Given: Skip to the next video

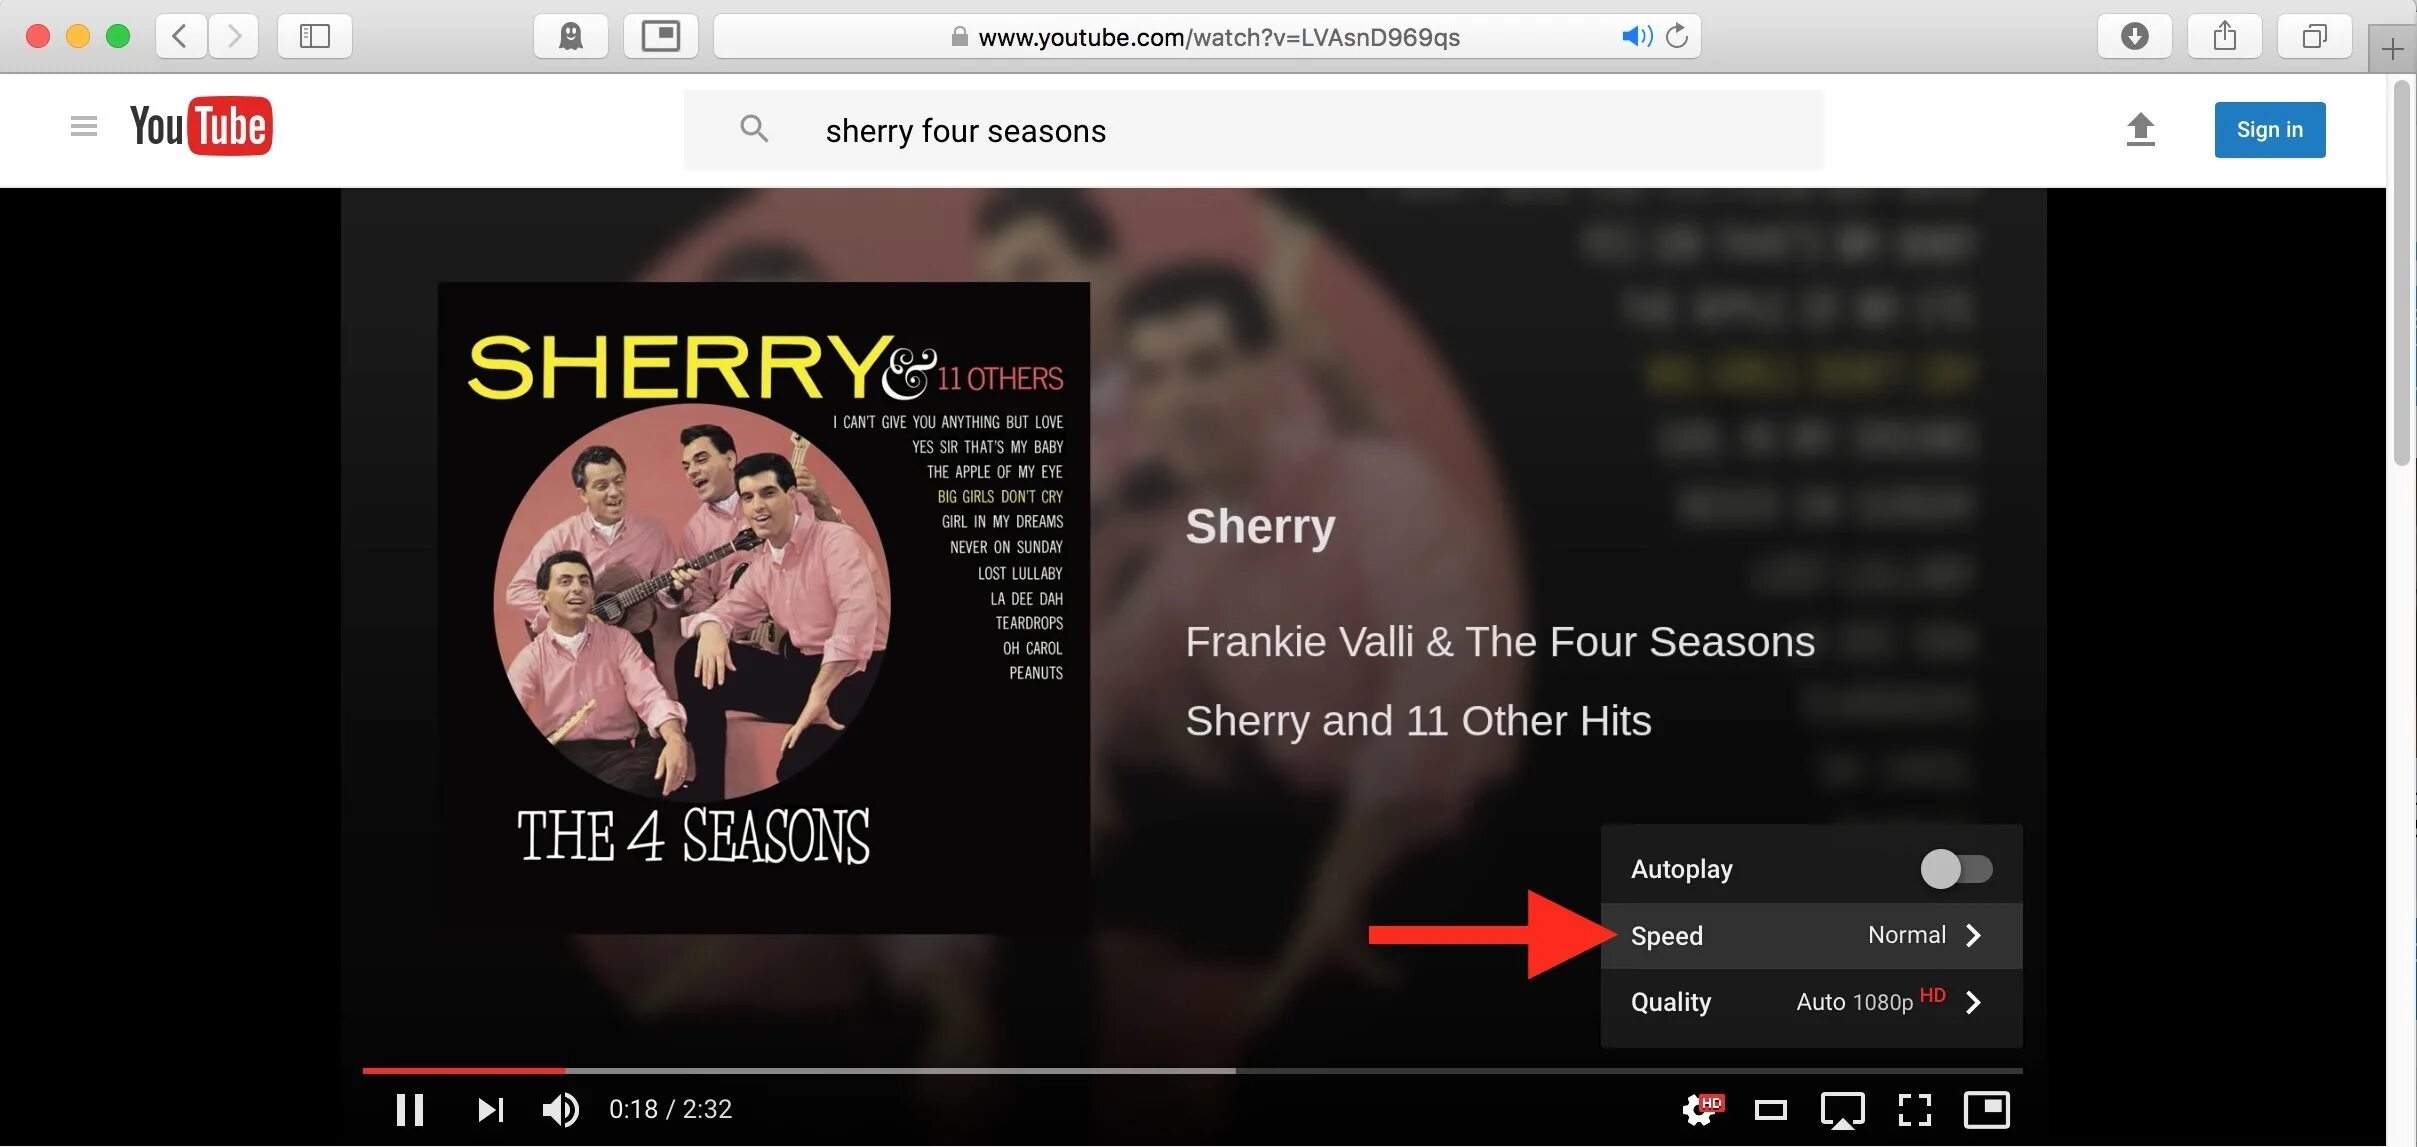Looking at the screenshot, I should pos(490,1109).
